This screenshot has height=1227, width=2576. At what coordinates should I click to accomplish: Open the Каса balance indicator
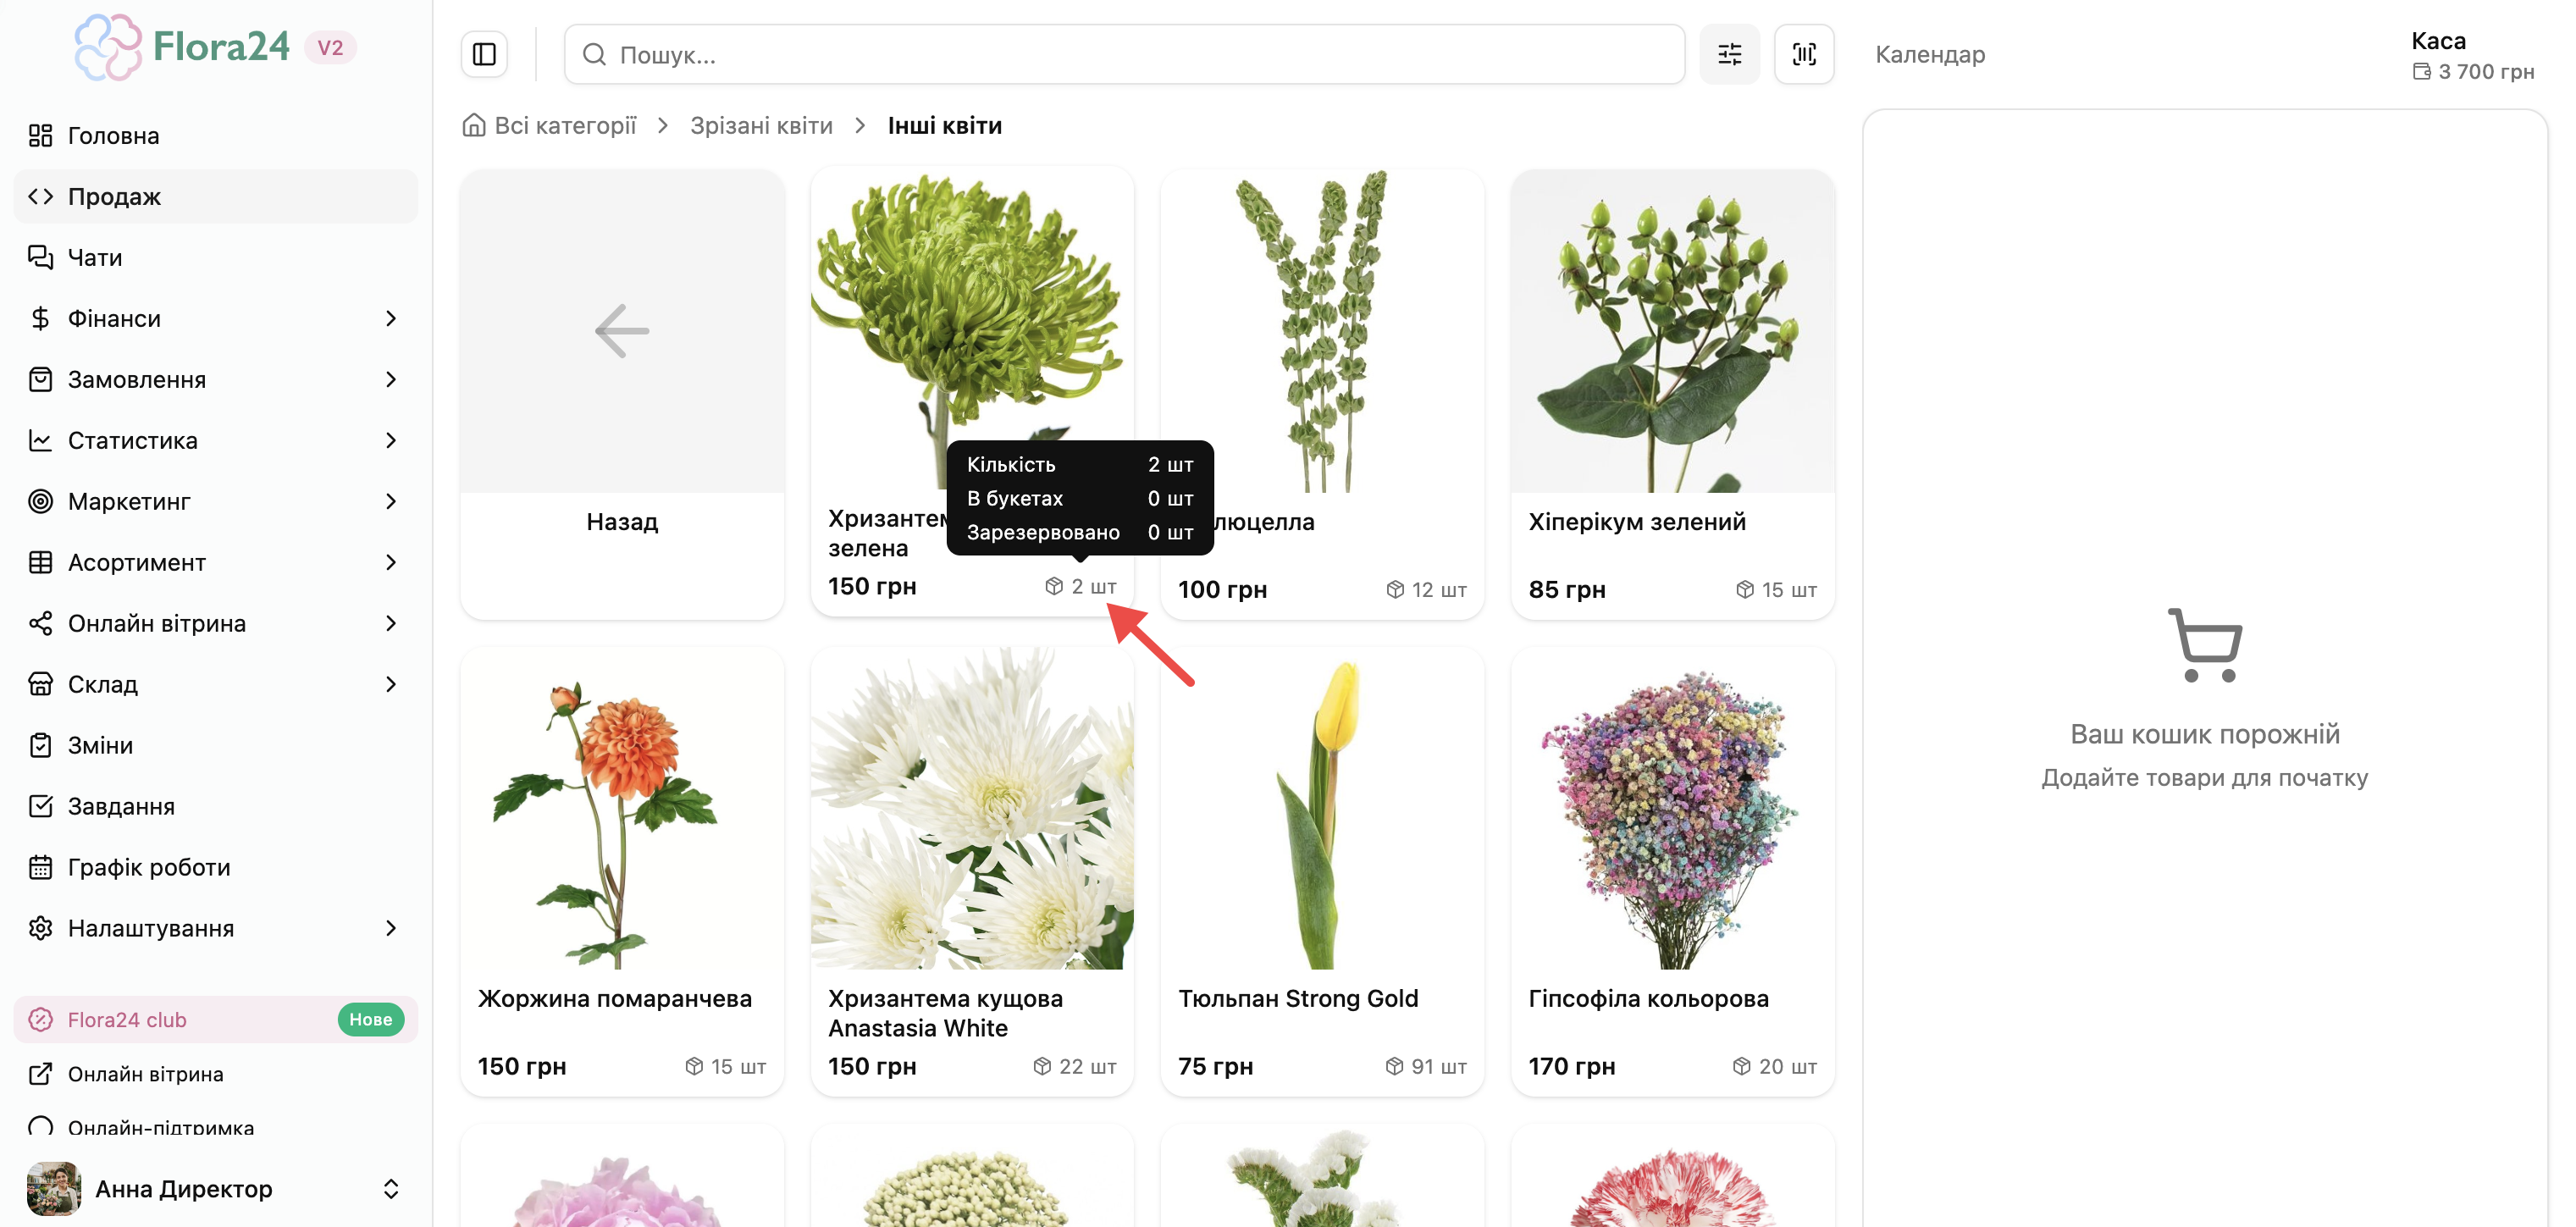click(2472, 56)
